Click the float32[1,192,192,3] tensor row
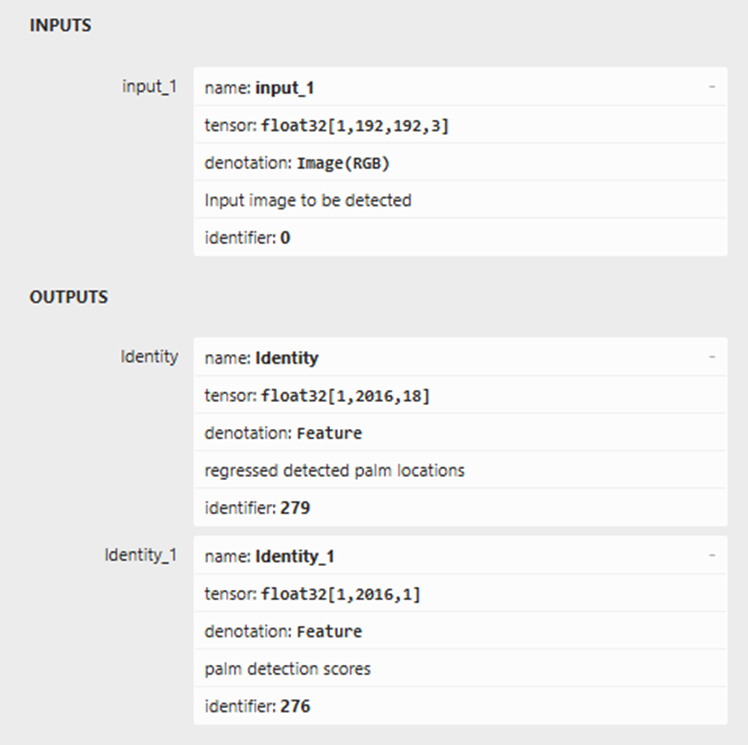Screen dimensions: 748x745 pos(460,125)
